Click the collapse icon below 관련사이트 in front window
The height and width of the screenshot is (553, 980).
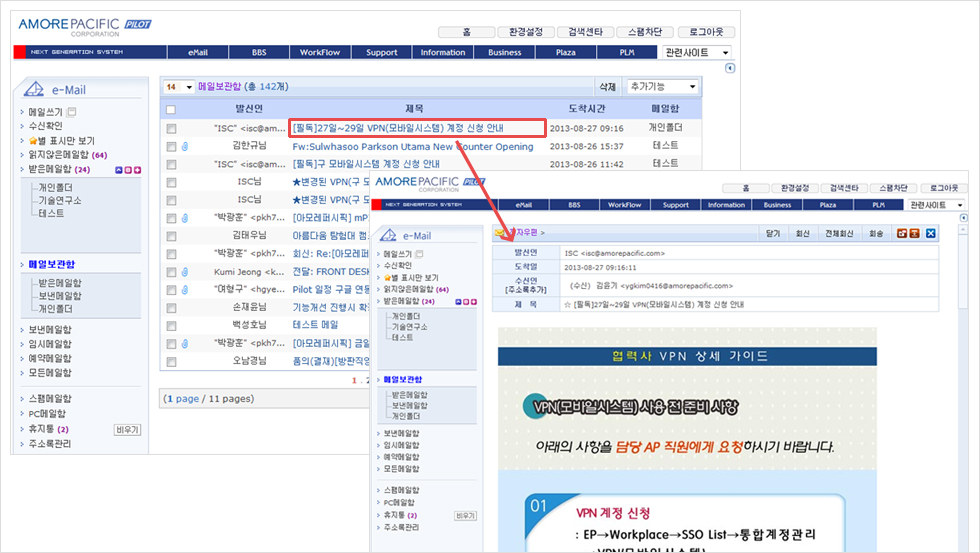963,218
